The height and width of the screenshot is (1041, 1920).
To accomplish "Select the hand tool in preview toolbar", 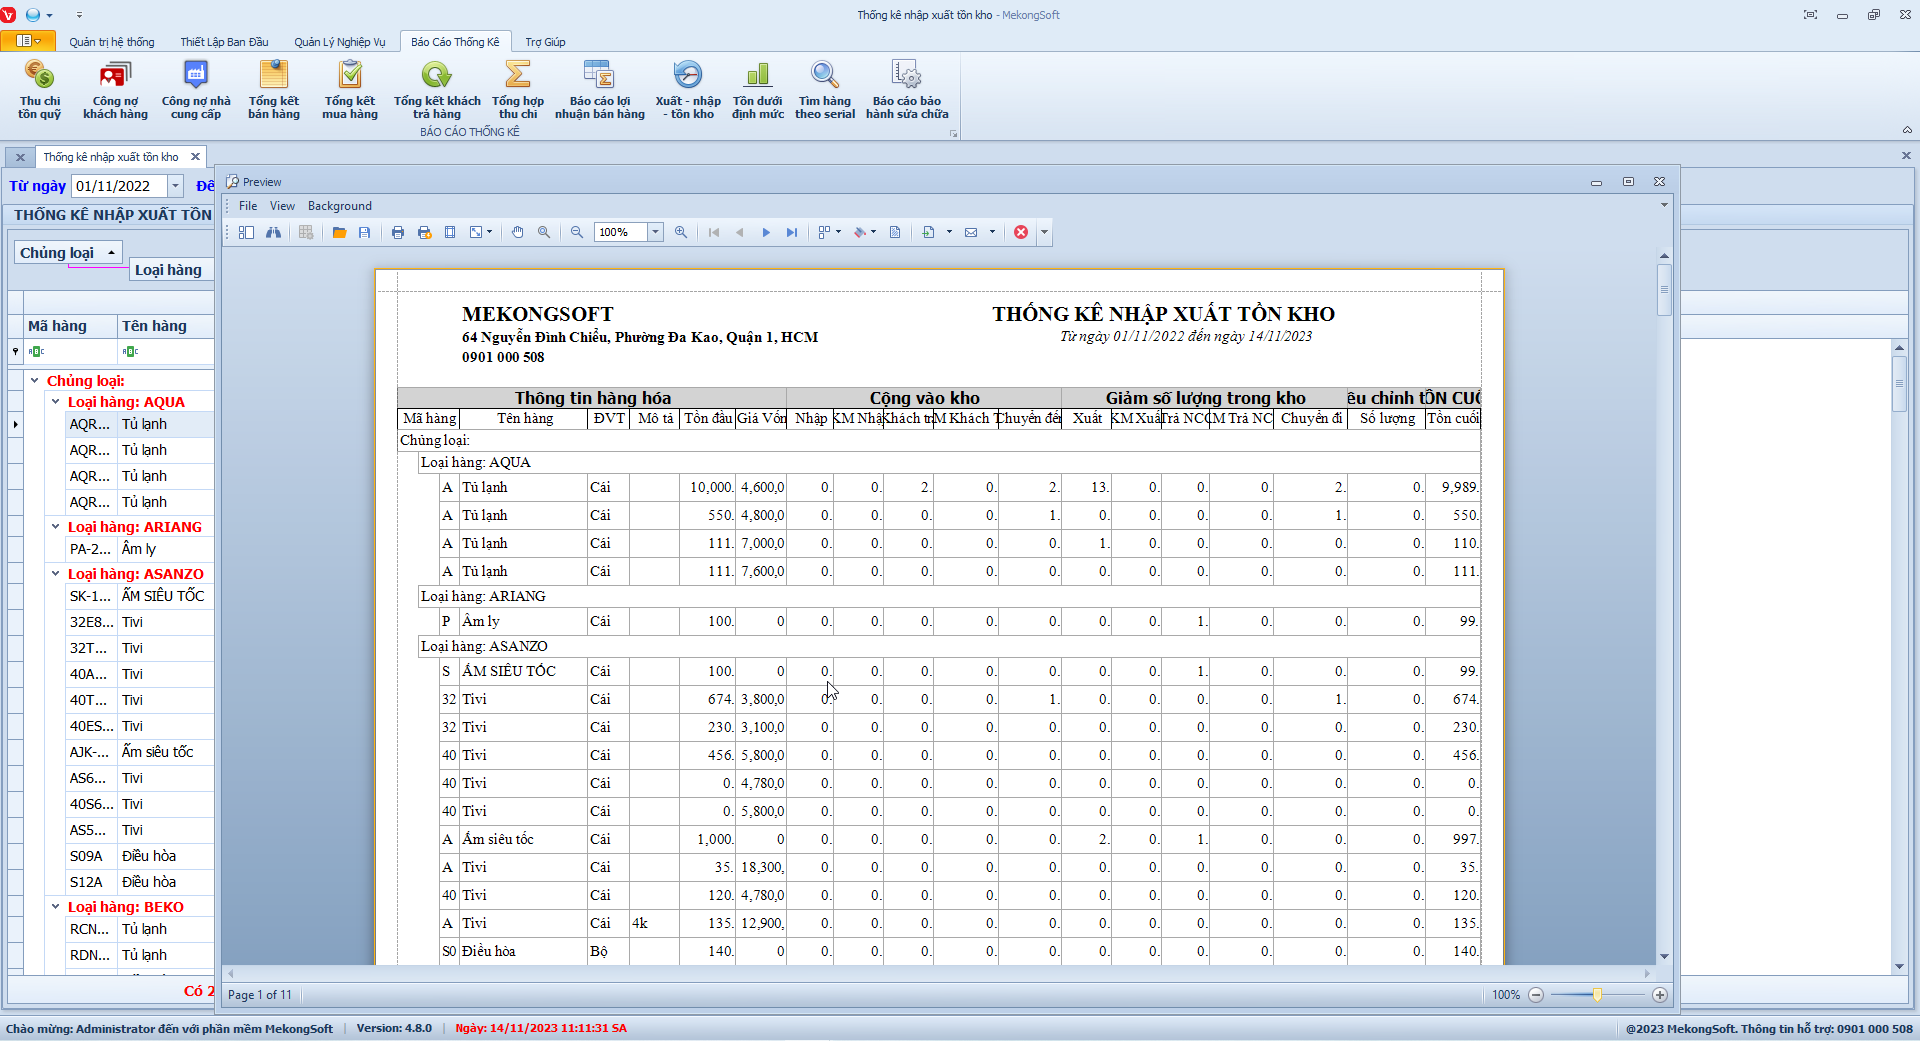I will tap(517, 232).
